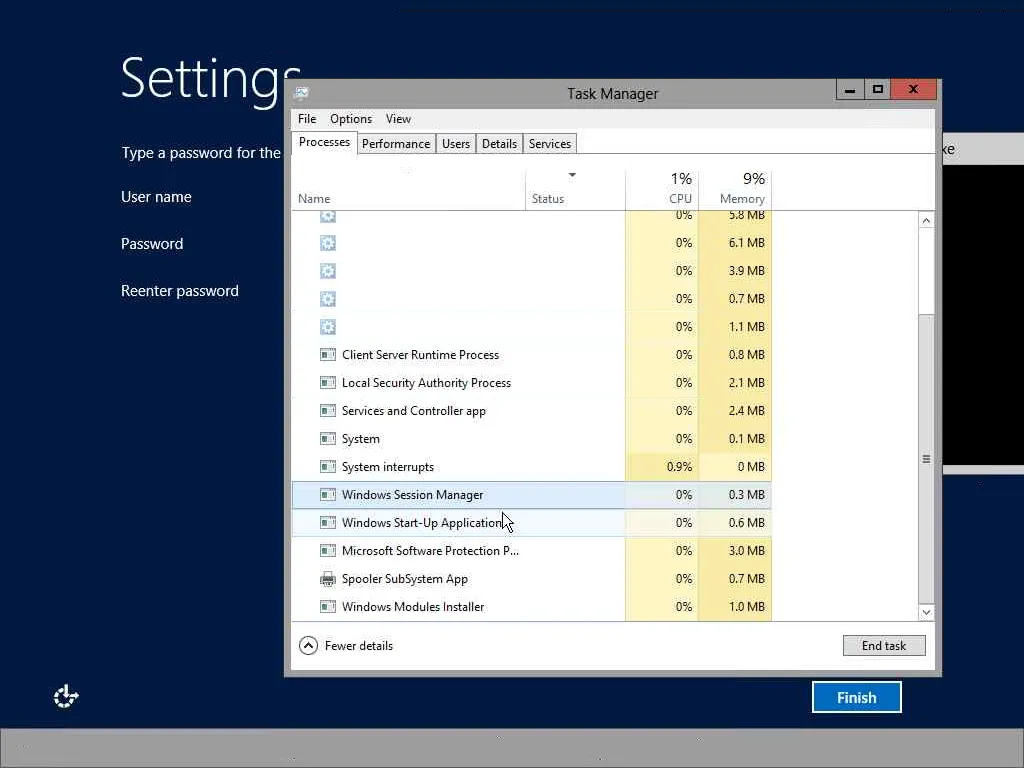Switch to the Details tab
The image size is (1024, 768).
[x=500, y=144]
